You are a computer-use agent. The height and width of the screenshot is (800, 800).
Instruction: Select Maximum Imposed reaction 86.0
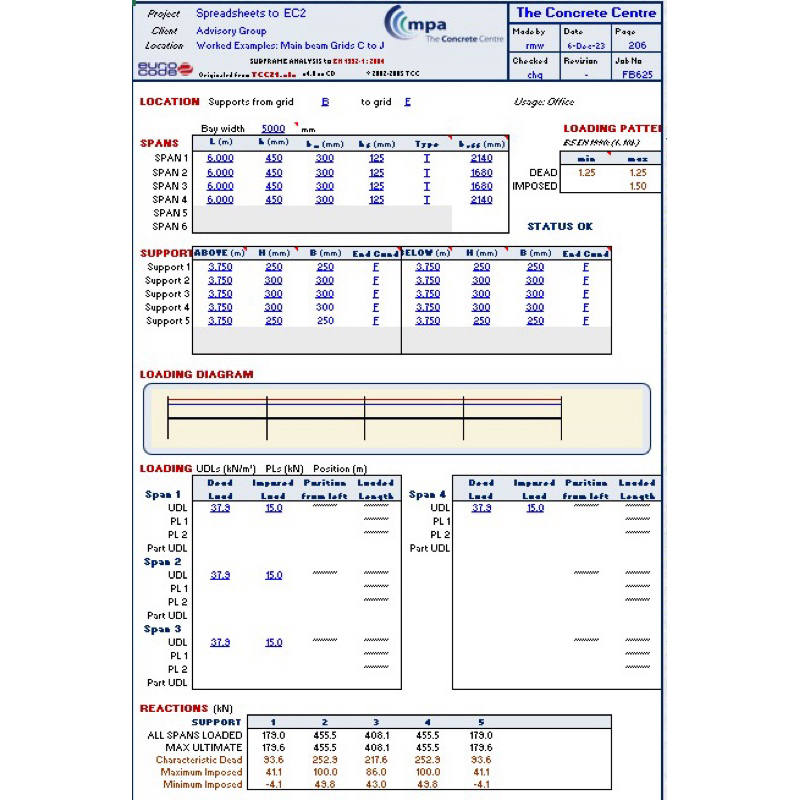[x=376, y=772]
